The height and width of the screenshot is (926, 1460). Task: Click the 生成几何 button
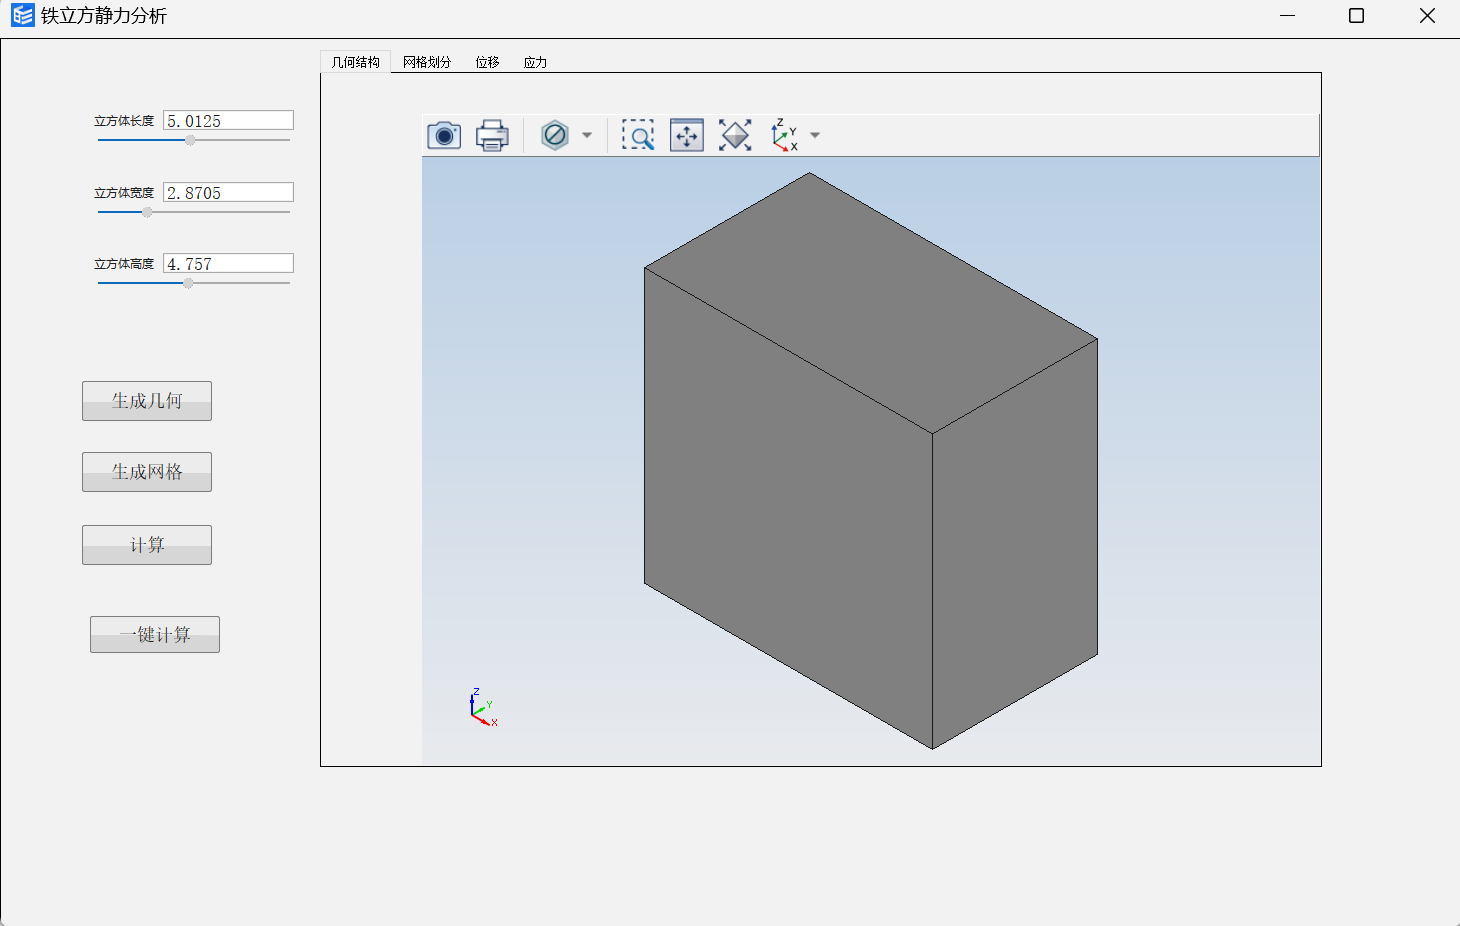(x=147, y=401)
